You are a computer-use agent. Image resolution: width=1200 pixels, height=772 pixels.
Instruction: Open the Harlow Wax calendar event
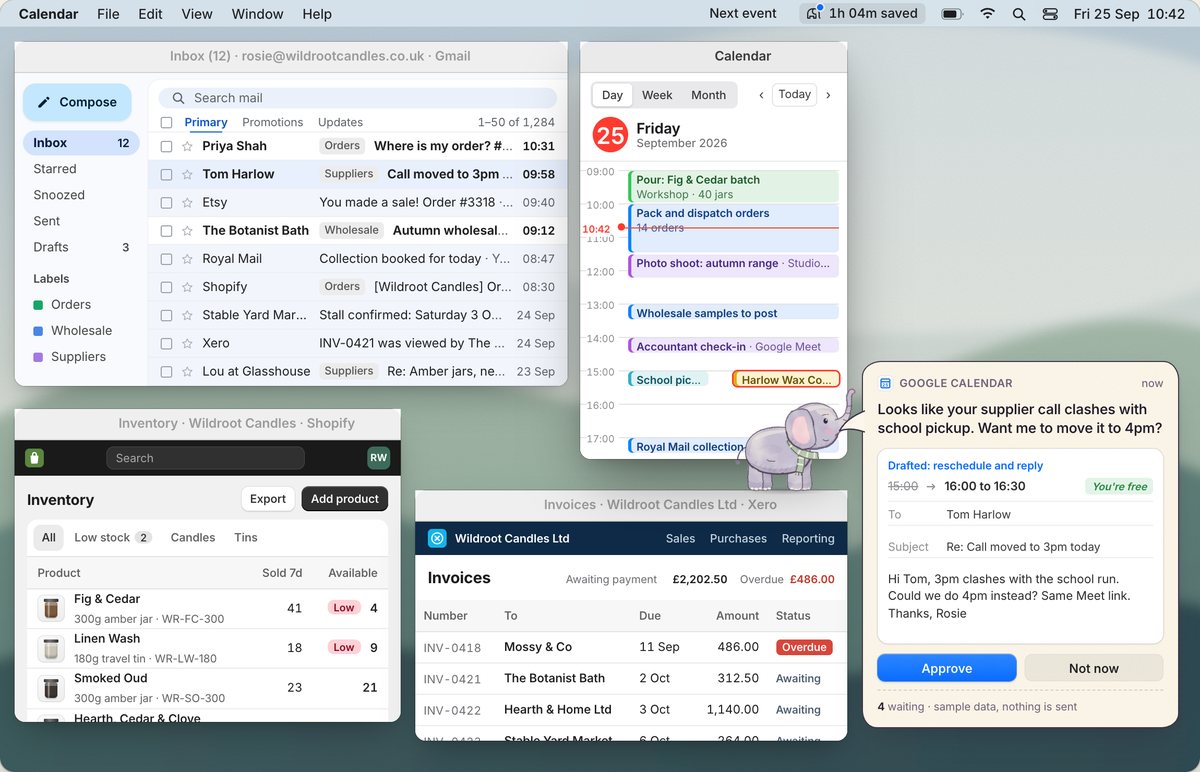(786, 380)
